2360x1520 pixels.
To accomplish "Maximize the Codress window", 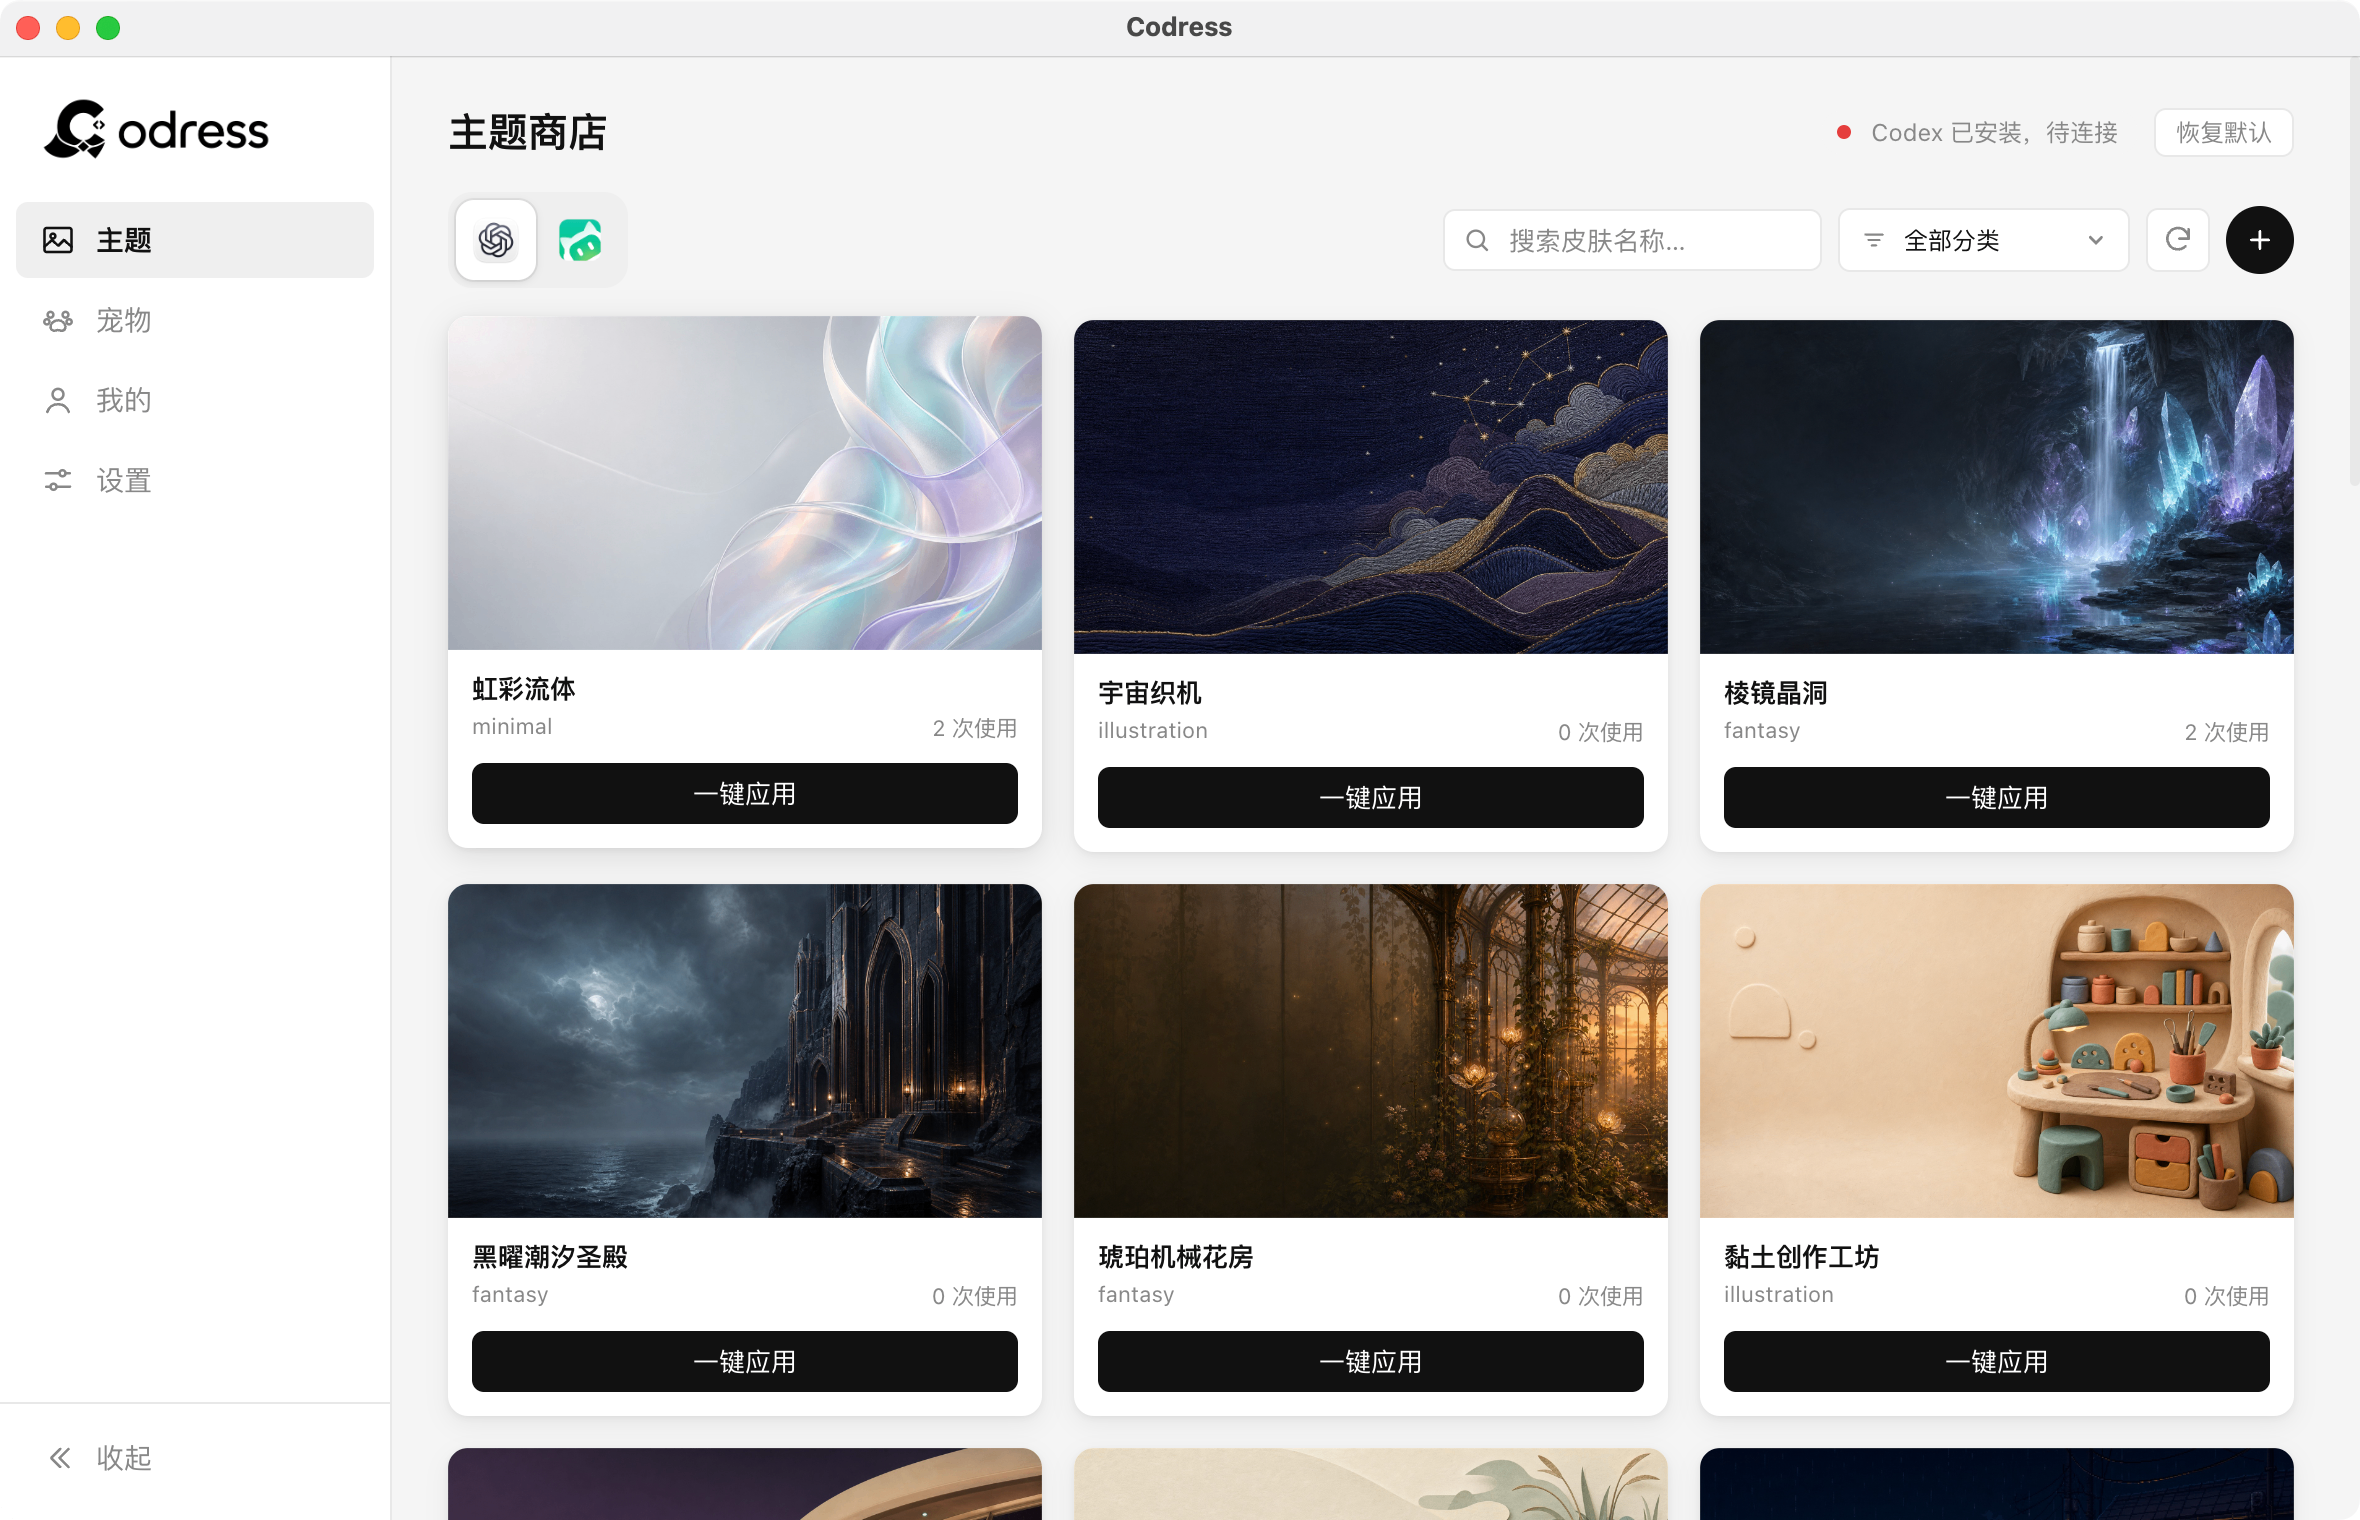I will coord(108,28).
